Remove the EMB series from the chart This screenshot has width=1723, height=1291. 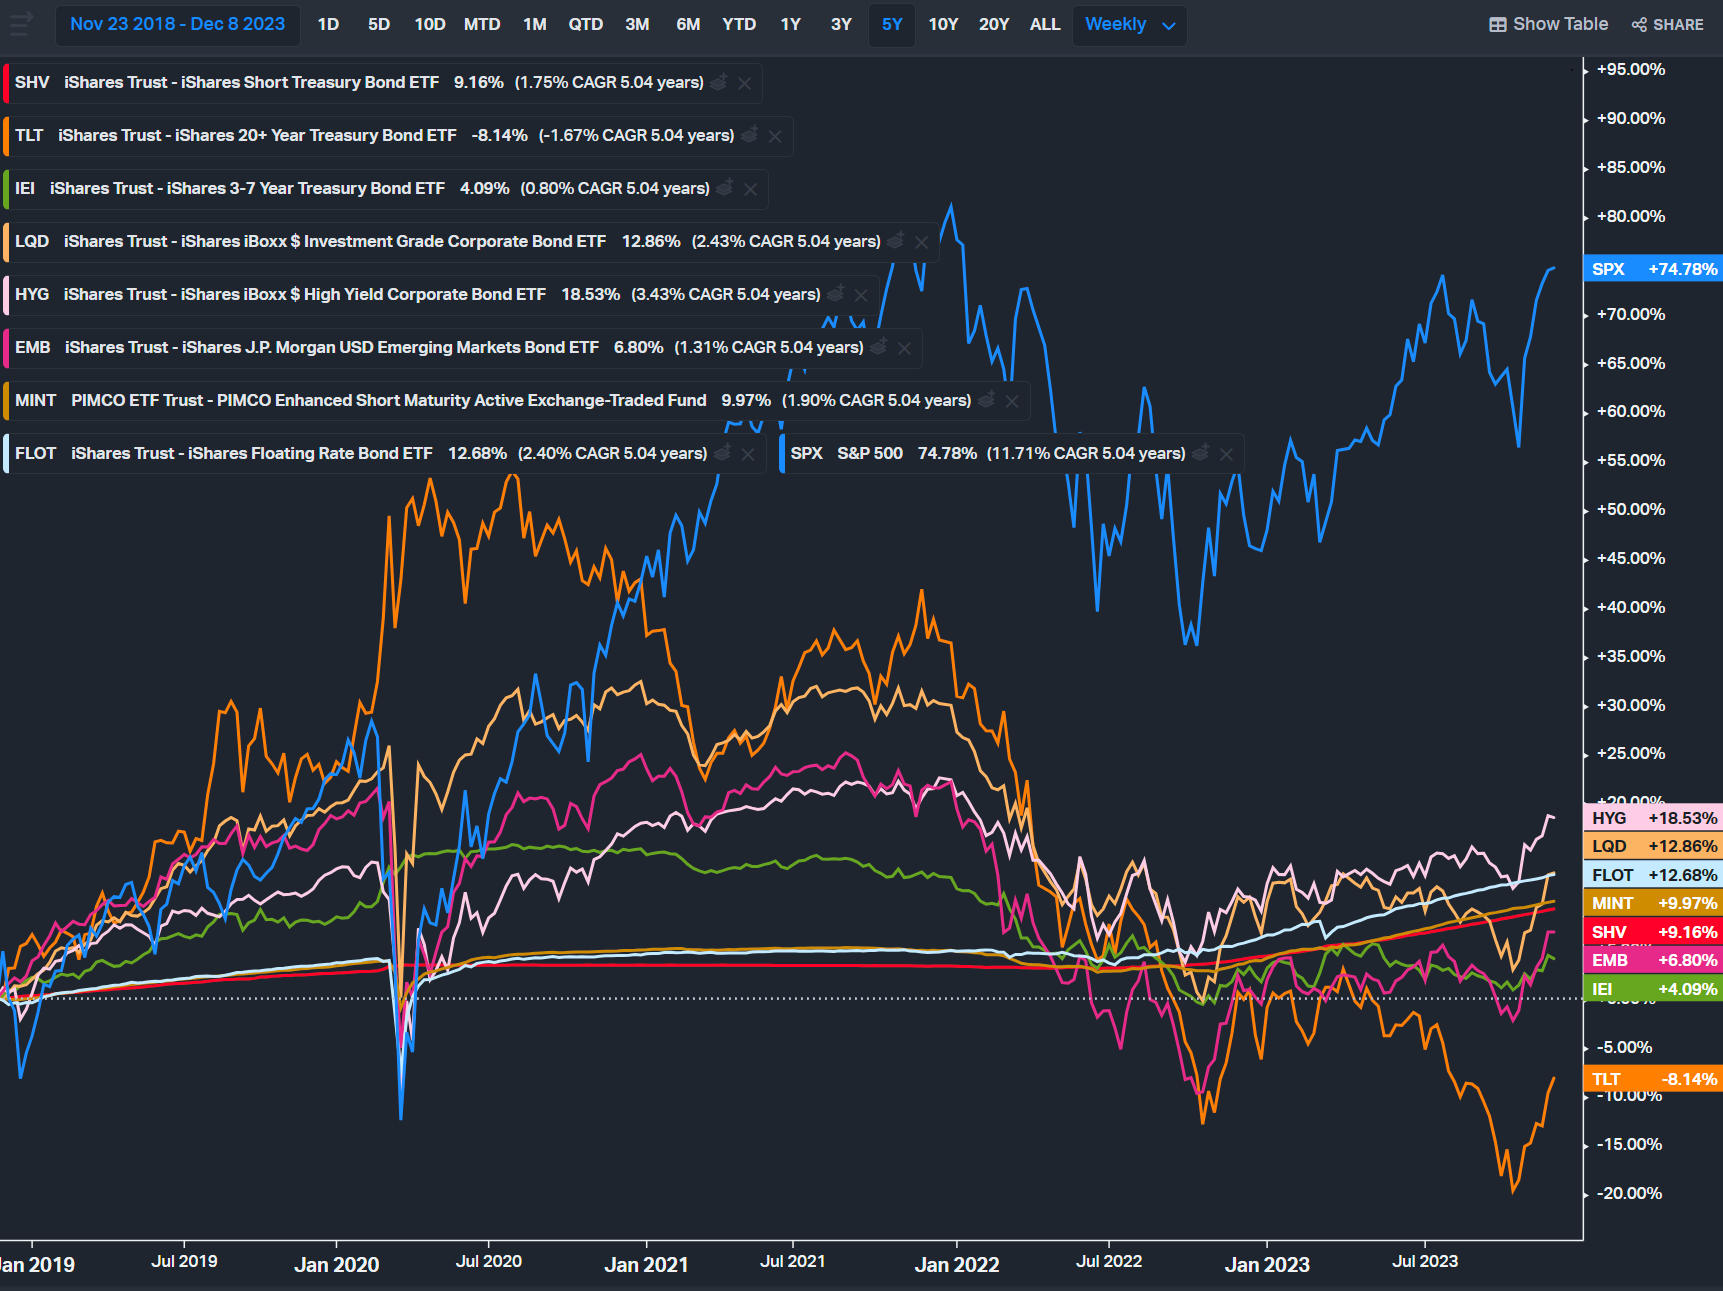(904, 348)
